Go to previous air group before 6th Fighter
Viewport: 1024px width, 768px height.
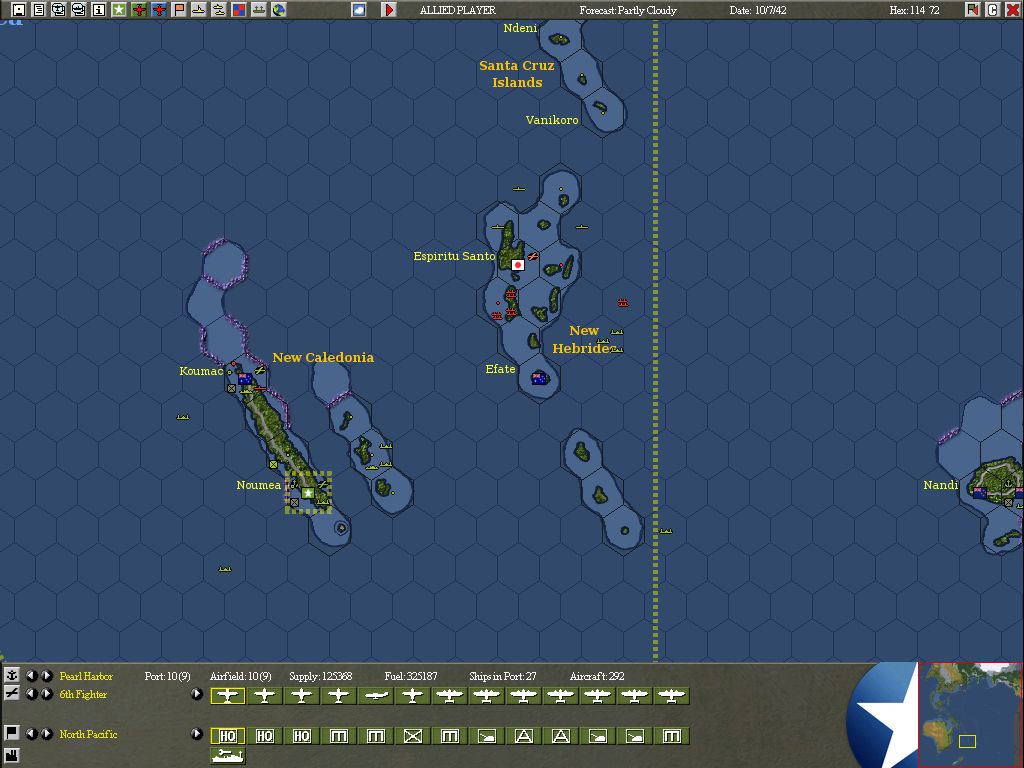[31, 694]
